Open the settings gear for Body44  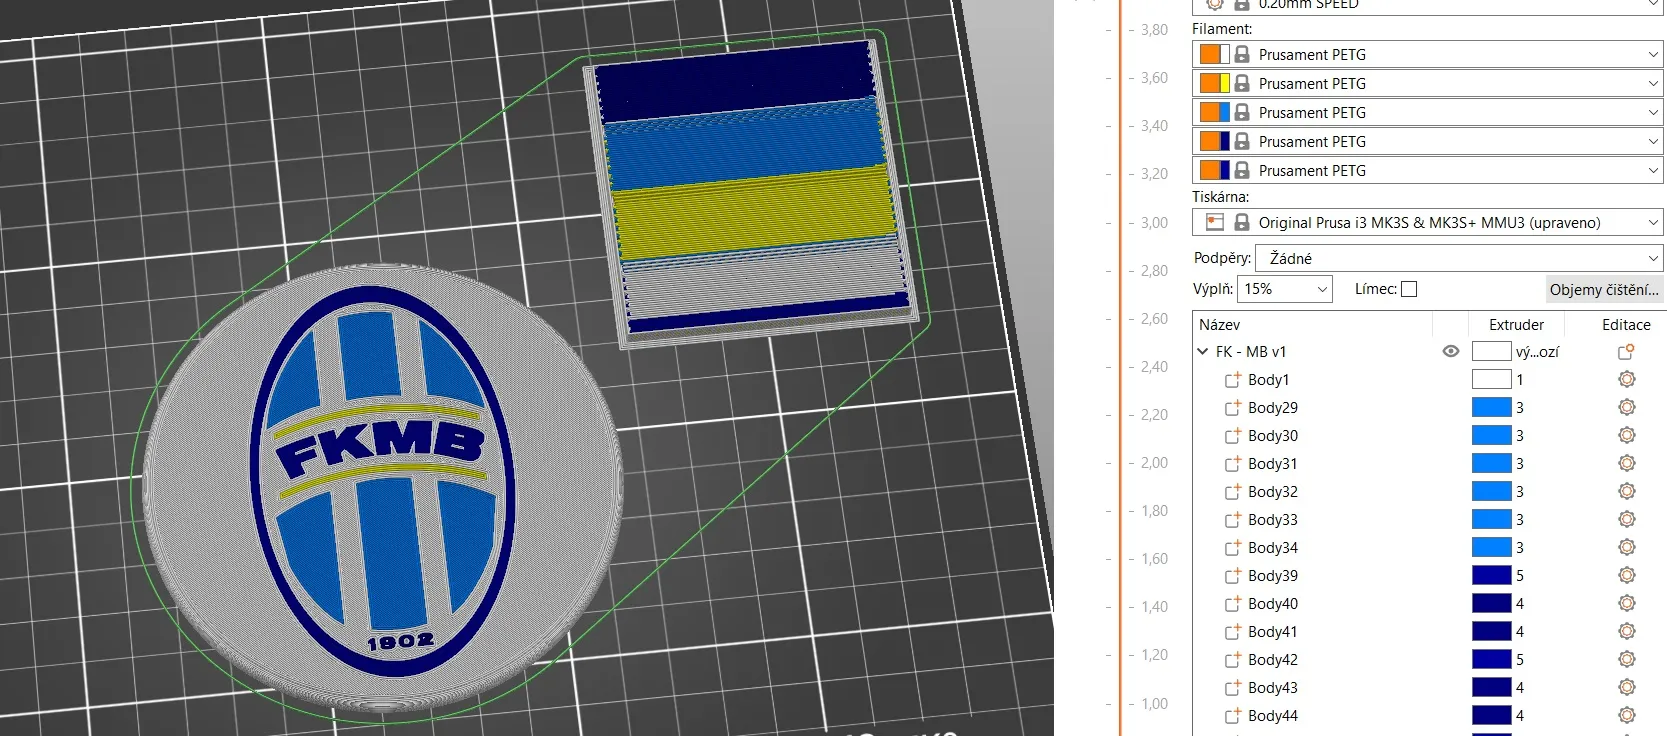[1627, 716]
